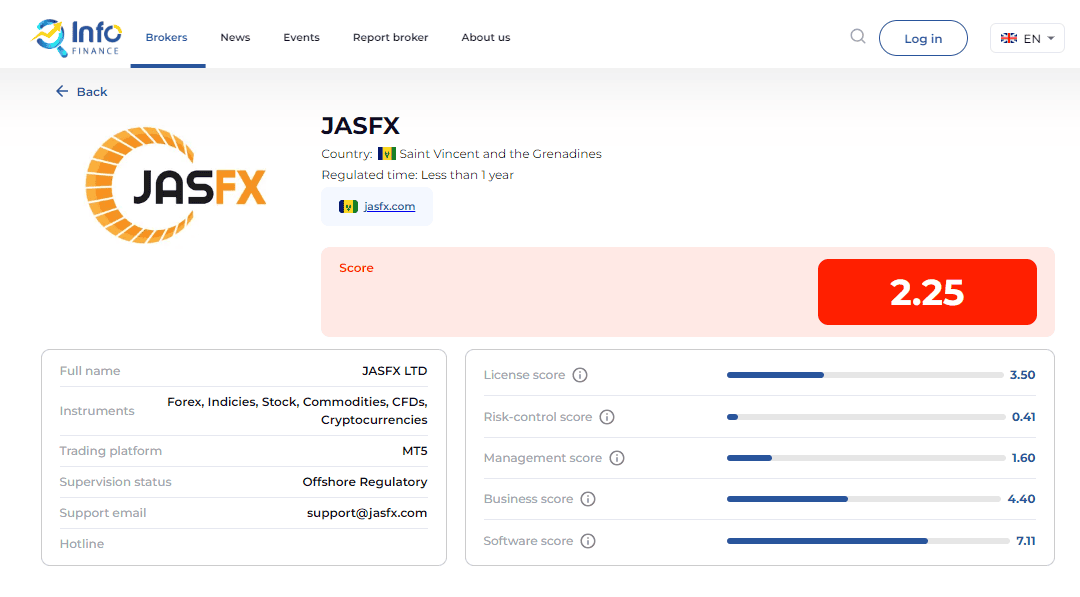Click the 'MT5' trading platform value
This screenshot has height=597, width=1080.
pyautogui.click(x=415, y=451)
